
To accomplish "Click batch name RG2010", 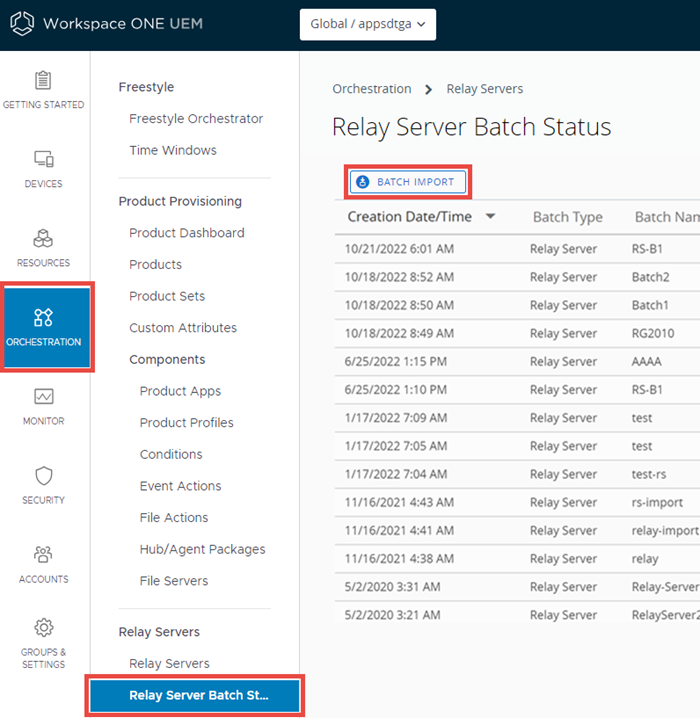I will coord(653,333).
